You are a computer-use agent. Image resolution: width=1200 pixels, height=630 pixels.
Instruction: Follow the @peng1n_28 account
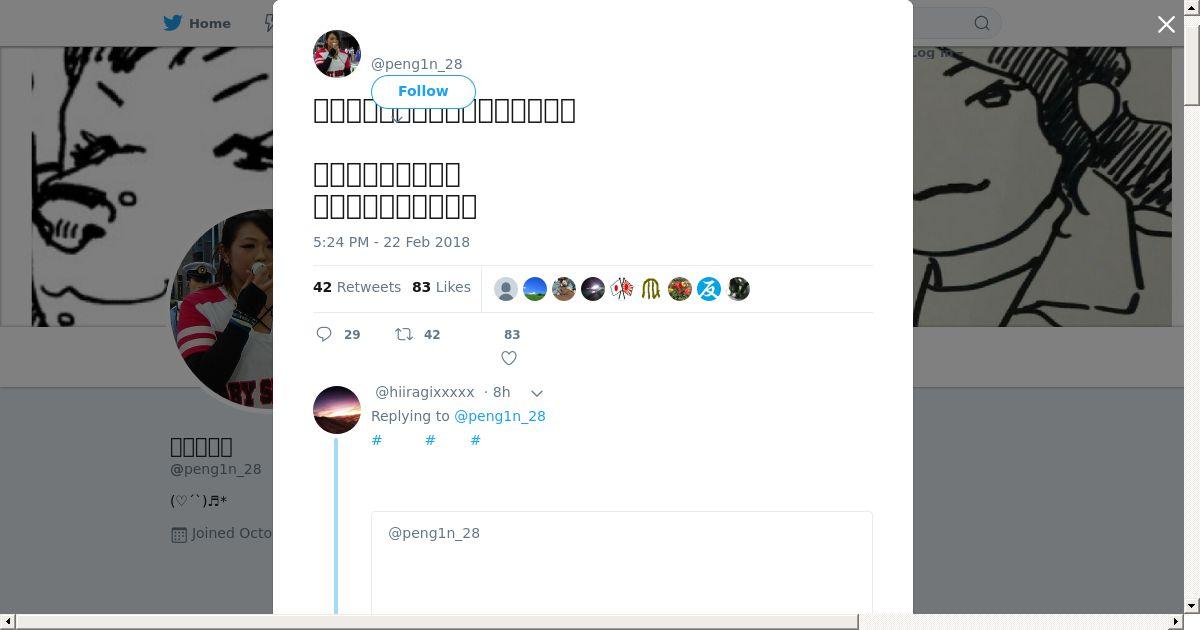point(423,91)
